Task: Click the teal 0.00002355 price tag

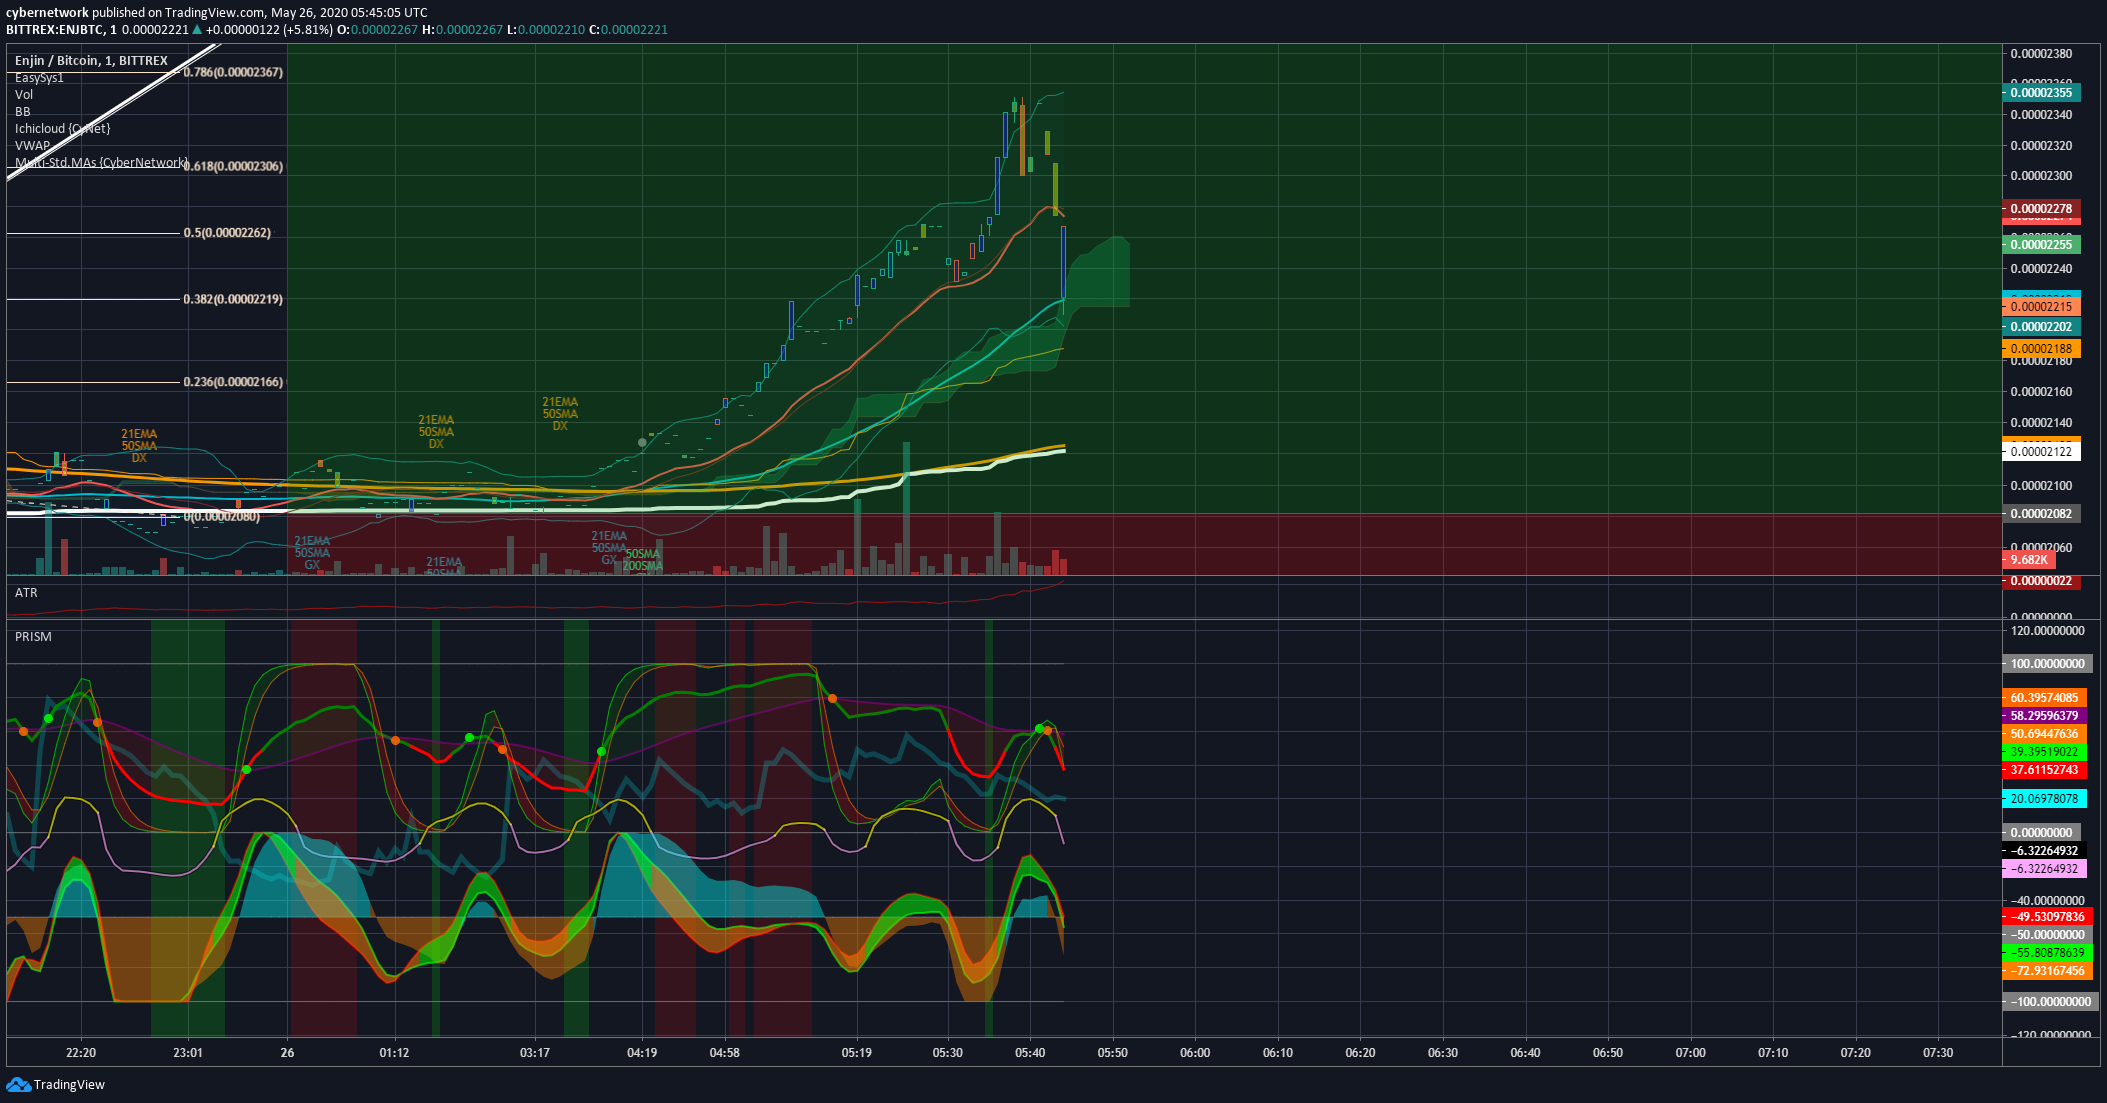Action: (x=2041, y=93)
